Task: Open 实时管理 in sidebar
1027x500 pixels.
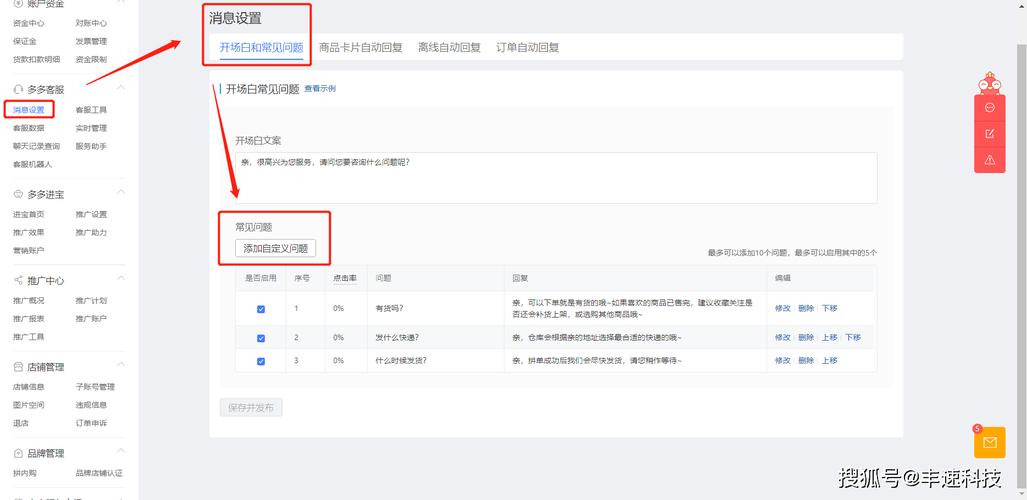Action: point(91,128)
